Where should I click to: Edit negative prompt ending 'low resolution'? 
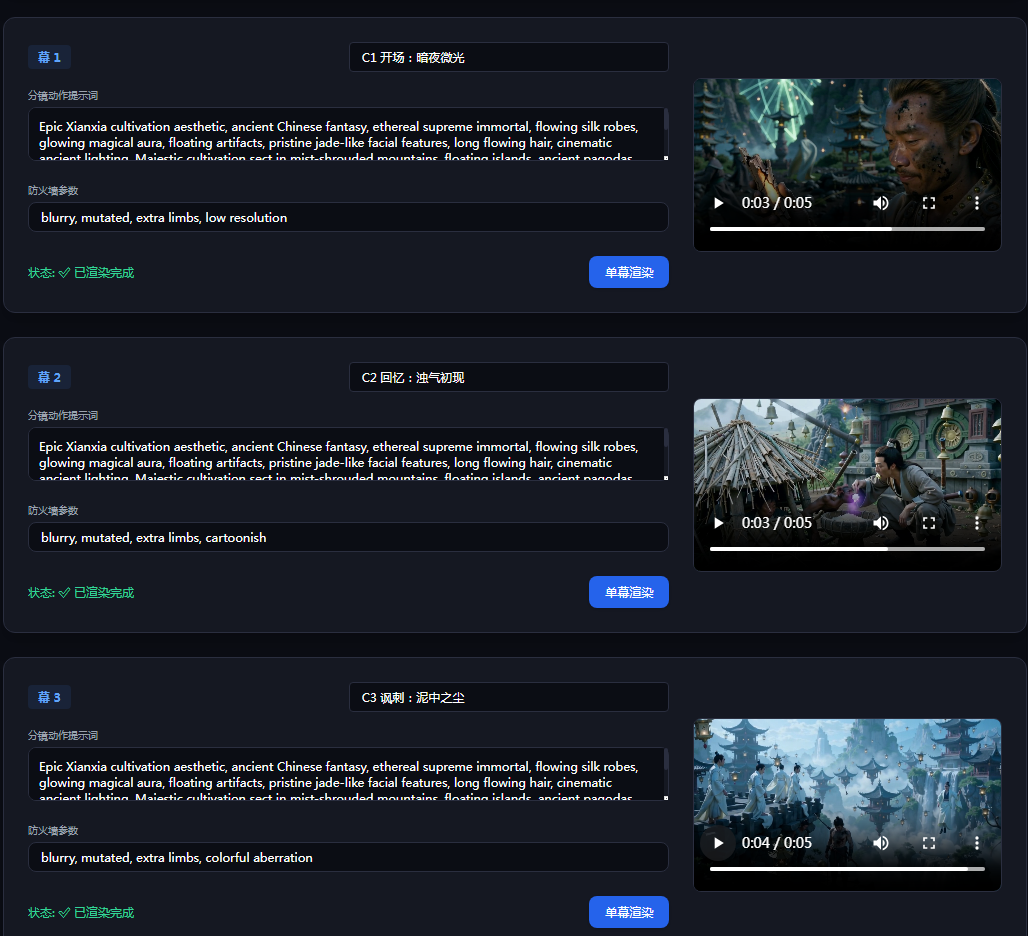[x=348, y=217]
